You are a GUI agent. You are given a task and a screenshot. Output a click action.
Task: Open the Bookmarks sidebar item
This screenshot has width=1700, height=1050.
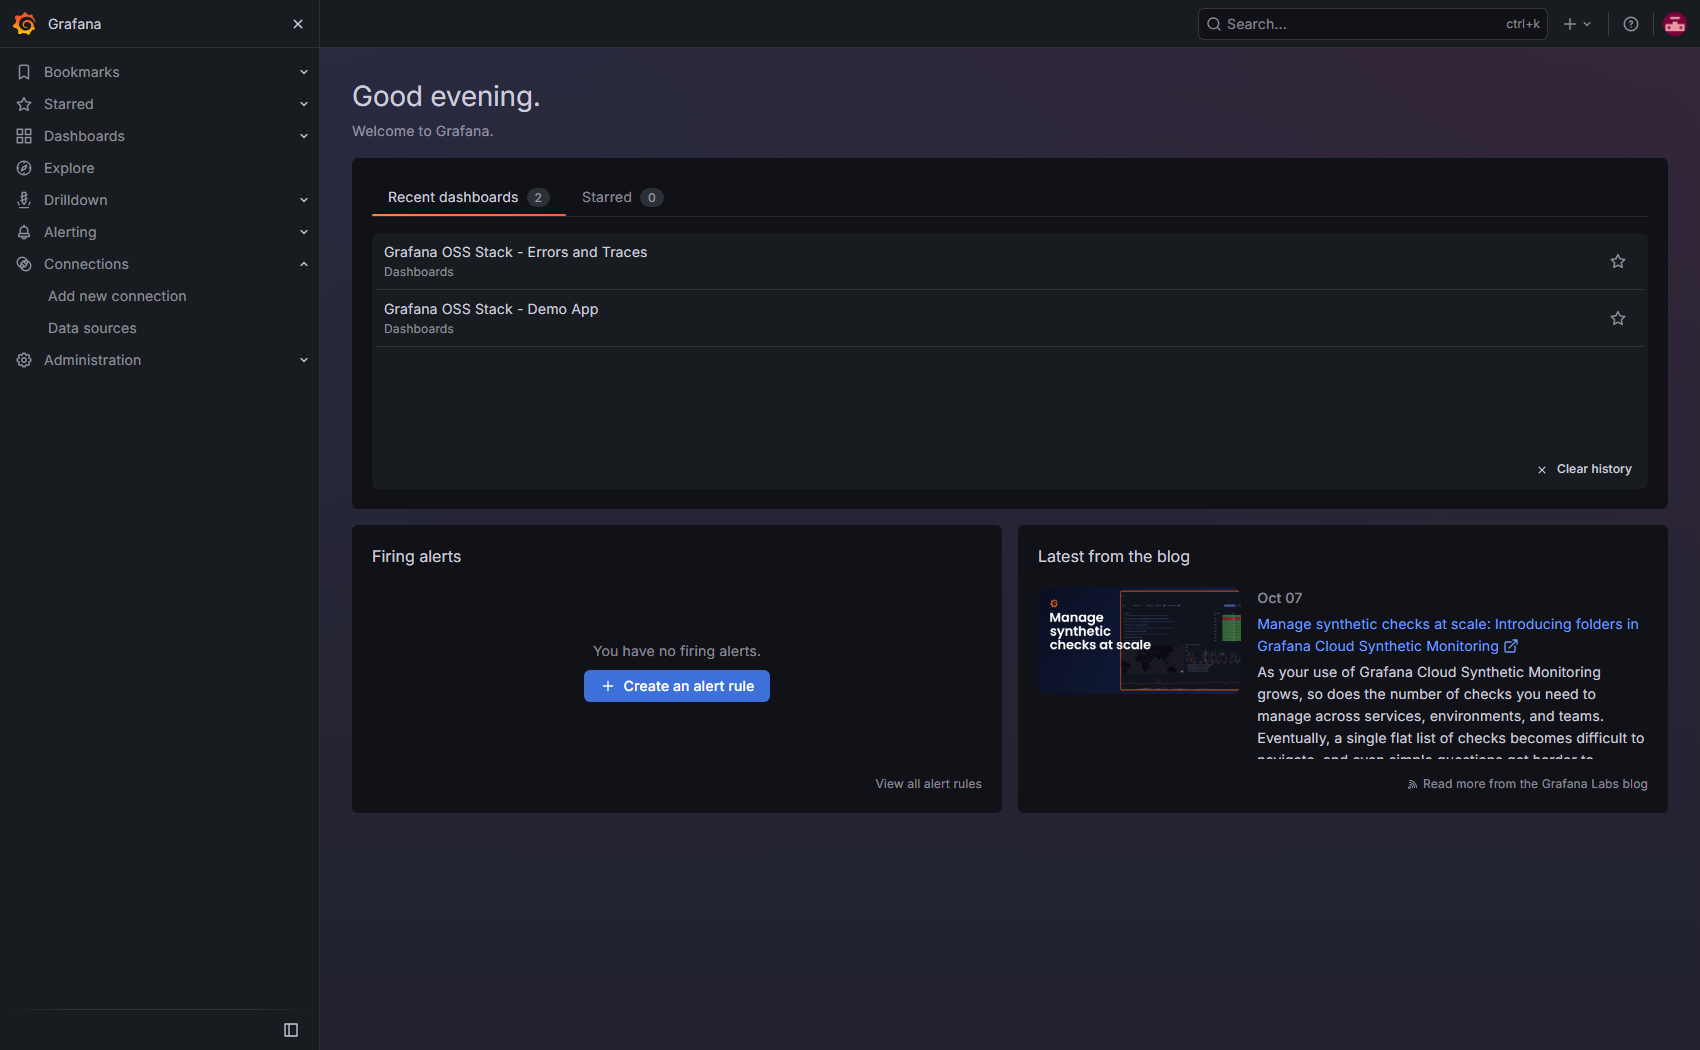[82, 72]
